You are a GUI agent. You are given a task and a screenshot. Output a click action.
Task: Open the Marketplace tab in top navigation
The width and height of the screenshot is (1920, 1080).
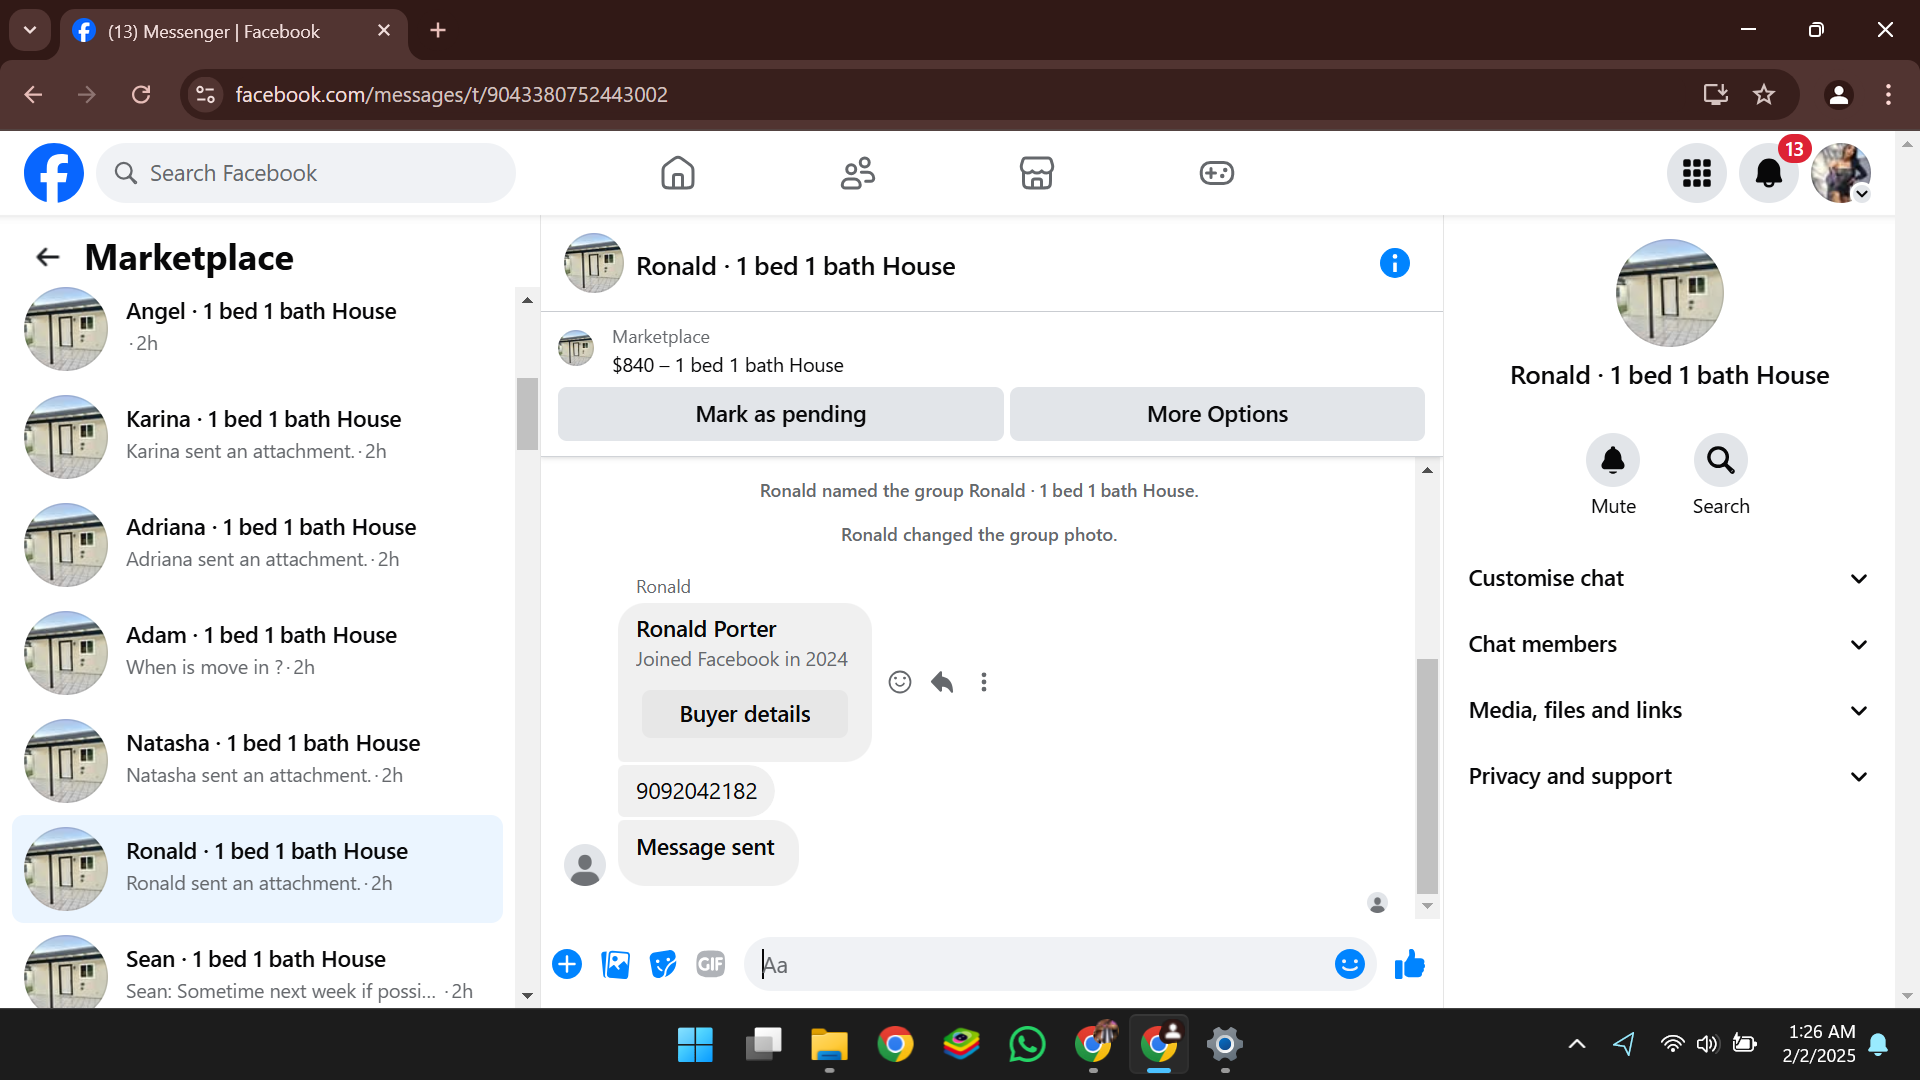pos(1036,173)
